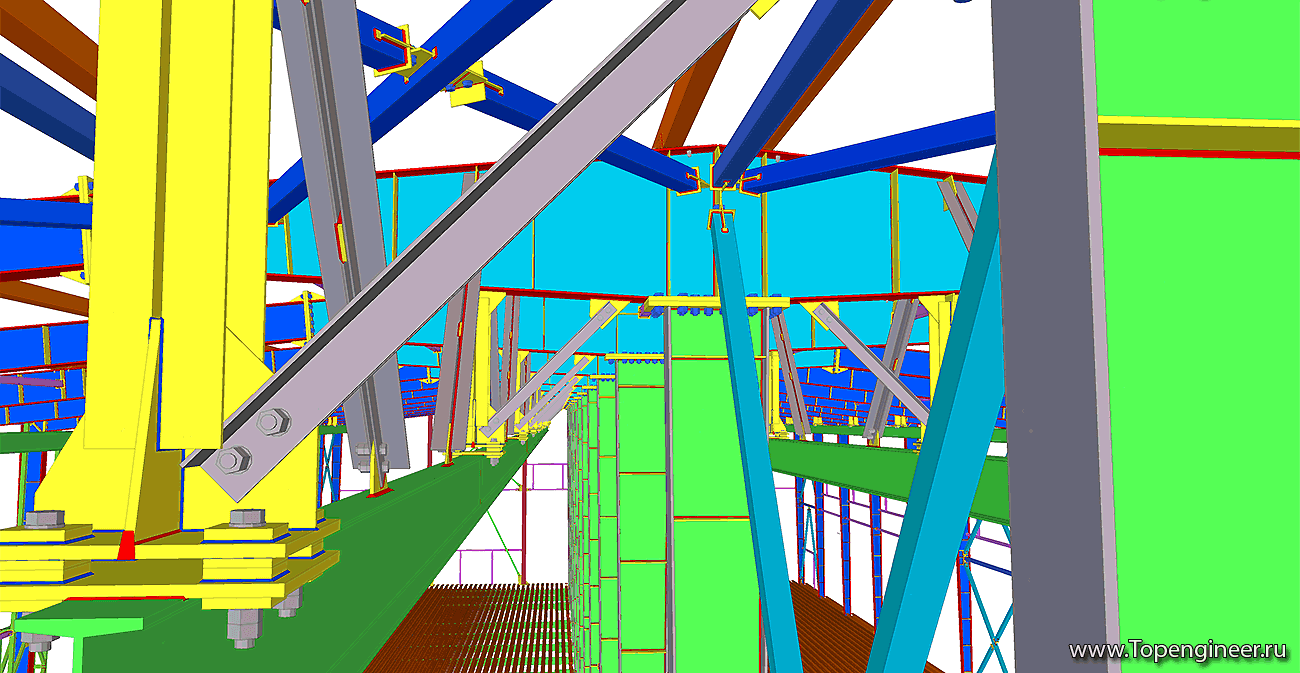Select the lower hex bolt on grey brace
This screenshot has height=673, width=1300.
point(232,460)
